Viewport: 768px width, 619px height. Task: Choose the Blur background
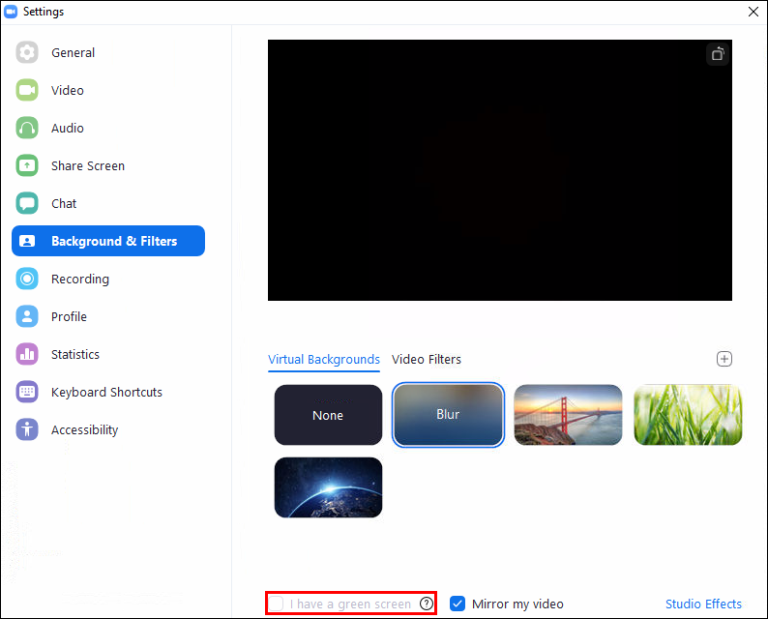click(448, 415)
